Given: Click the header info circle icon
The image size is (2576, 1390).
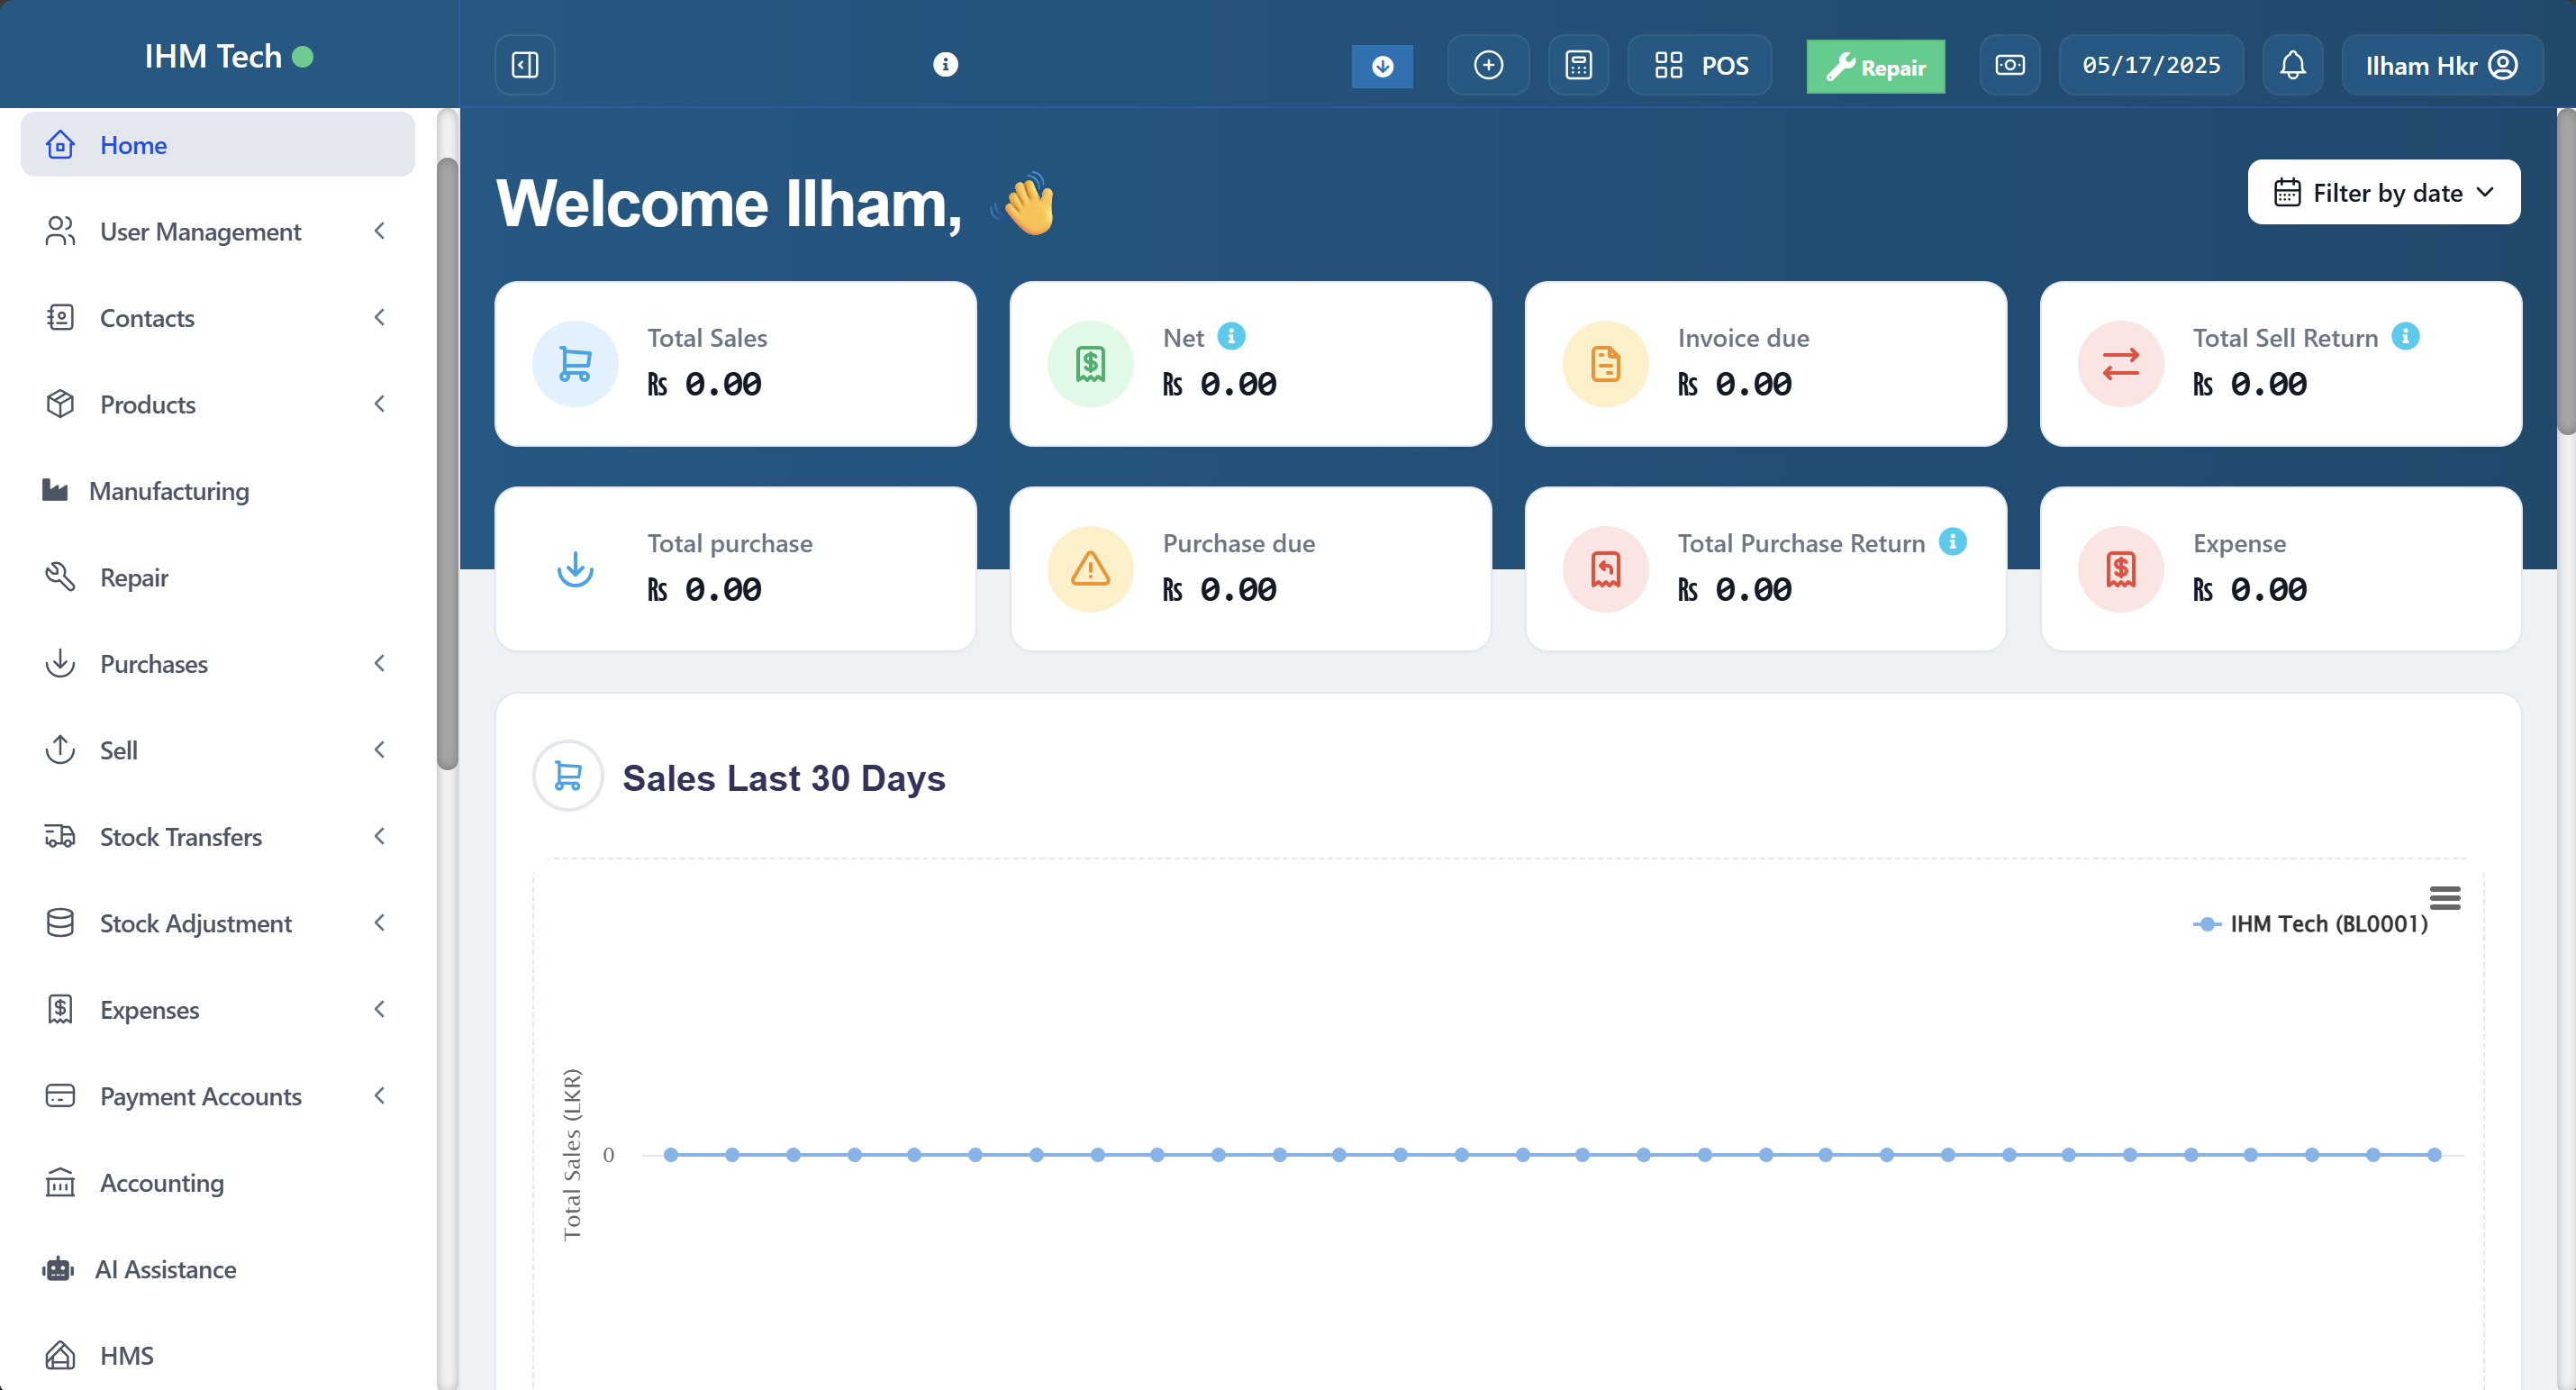Looking at the screenshot, I should (x=945, y=65).
